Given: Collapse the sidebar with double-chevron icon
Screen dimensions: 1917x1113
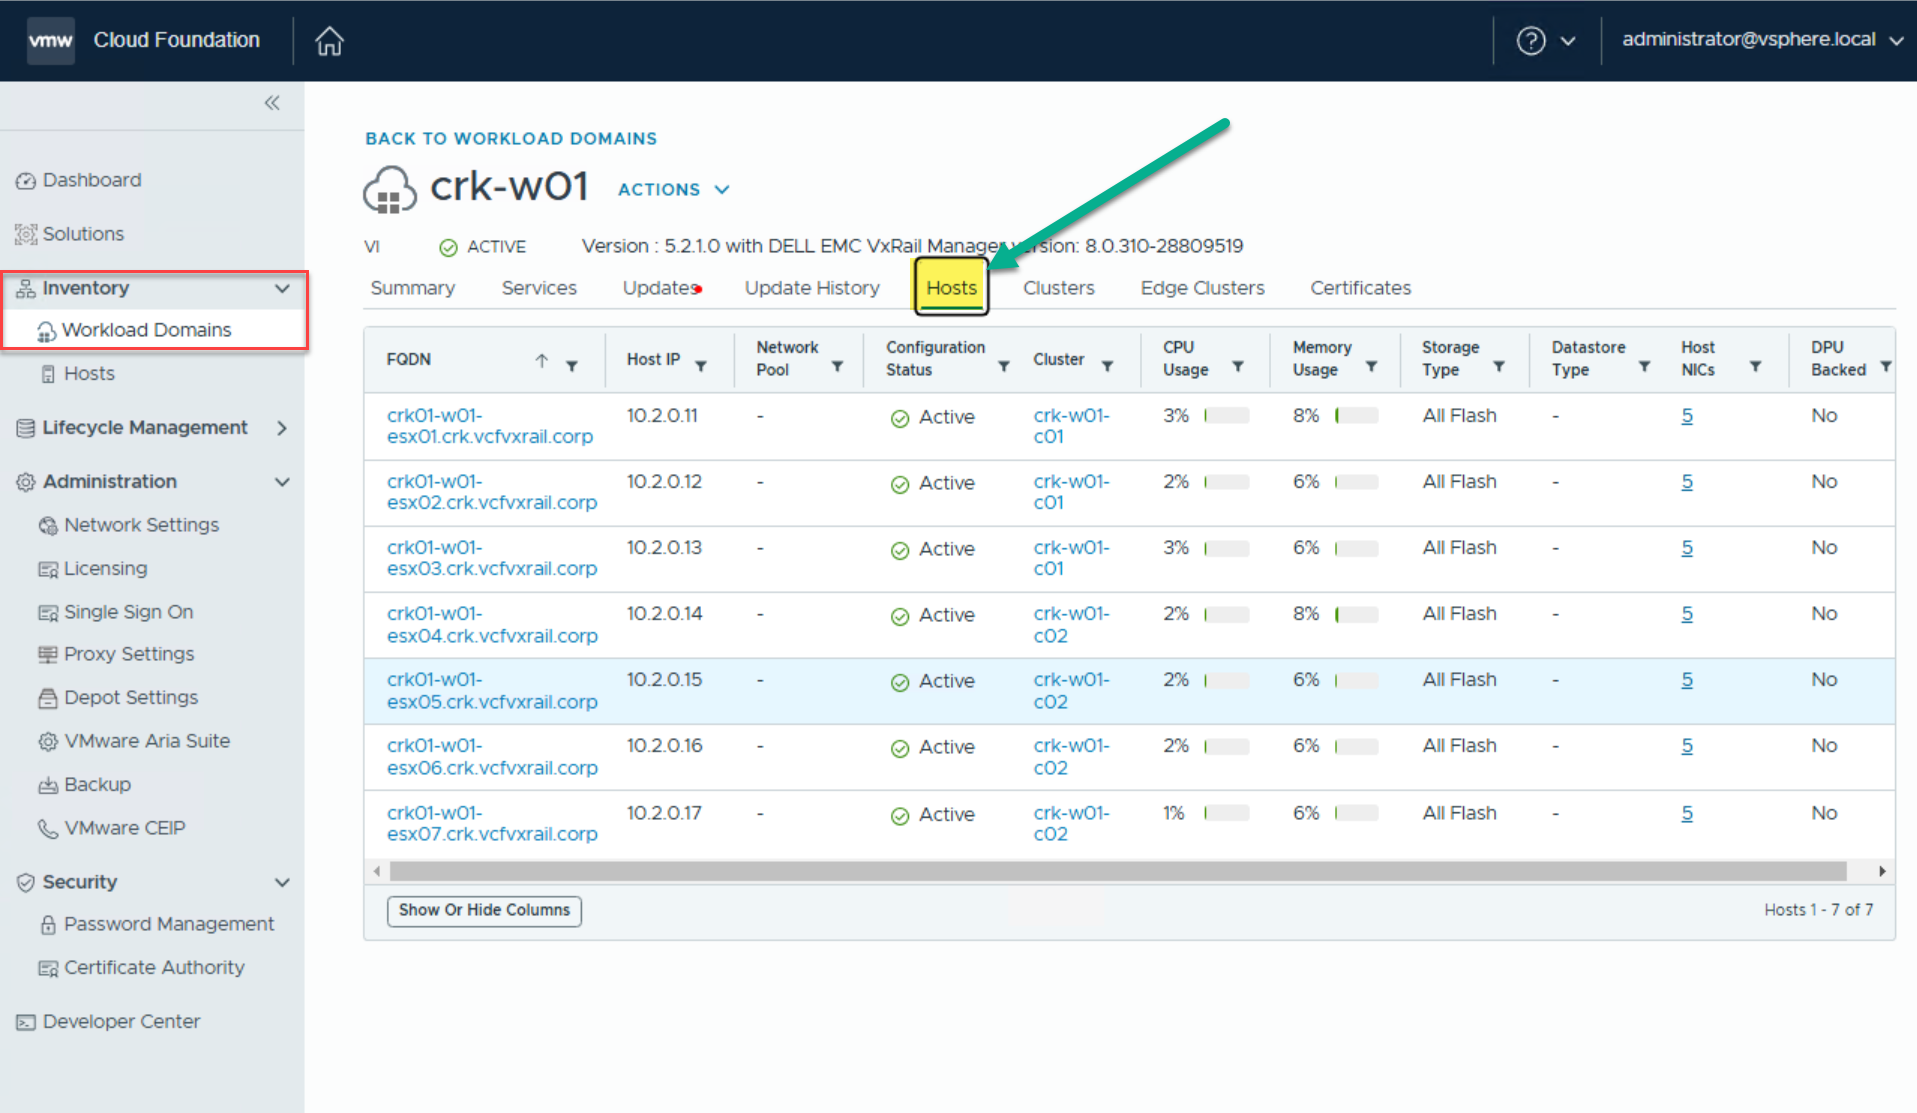Looking at the screenshot, I should coord(272,103).
